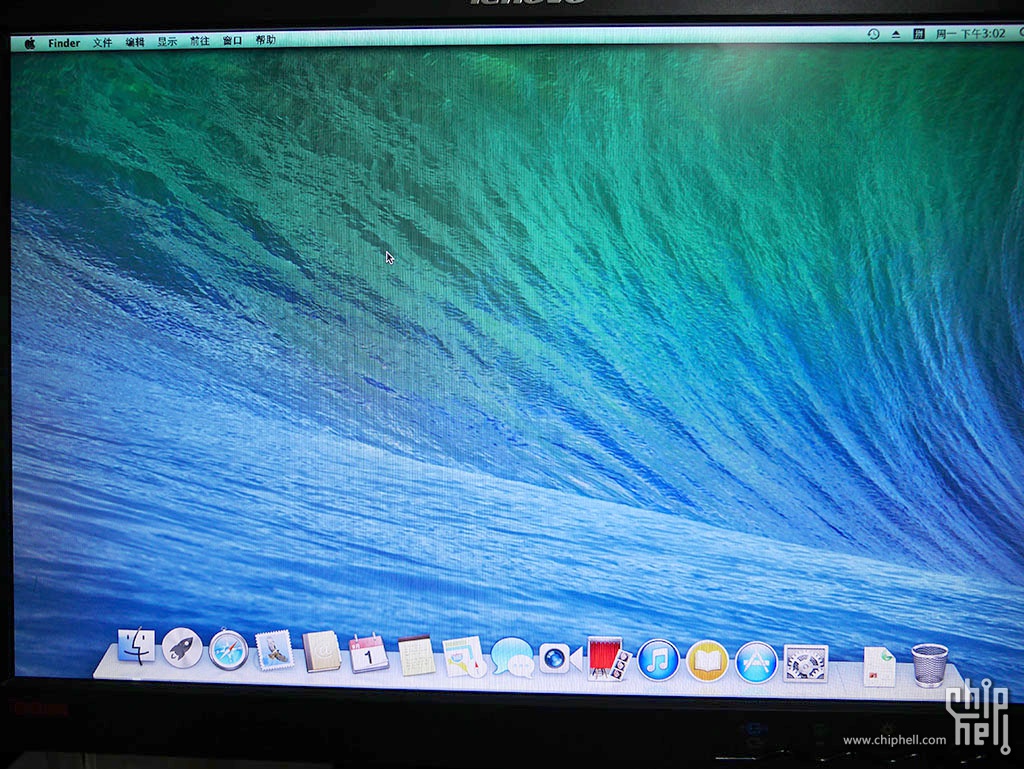Open iBooks orange book icon
1024x769 pixels.
707,661
